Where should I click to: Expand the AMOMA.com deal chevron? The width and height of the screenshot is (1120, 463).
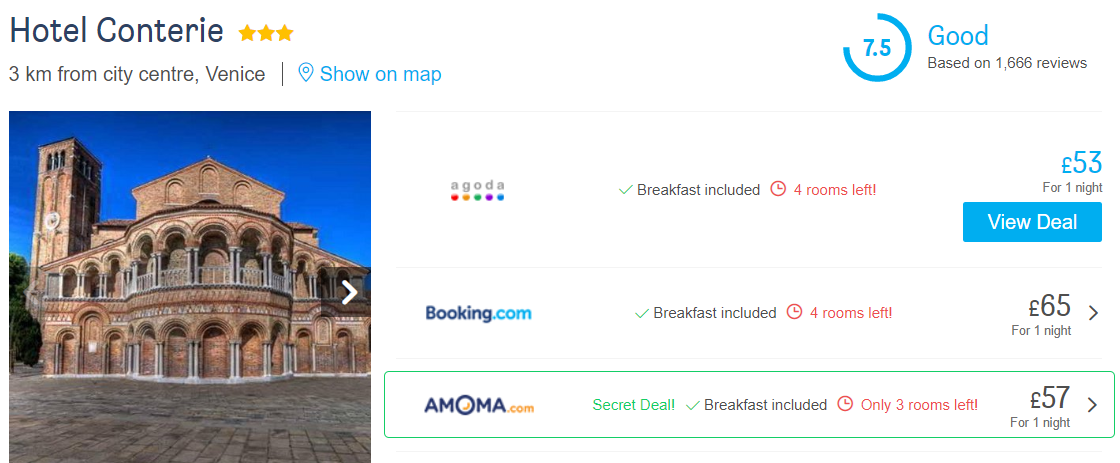pyautogui.click(x=1092, y=404)
